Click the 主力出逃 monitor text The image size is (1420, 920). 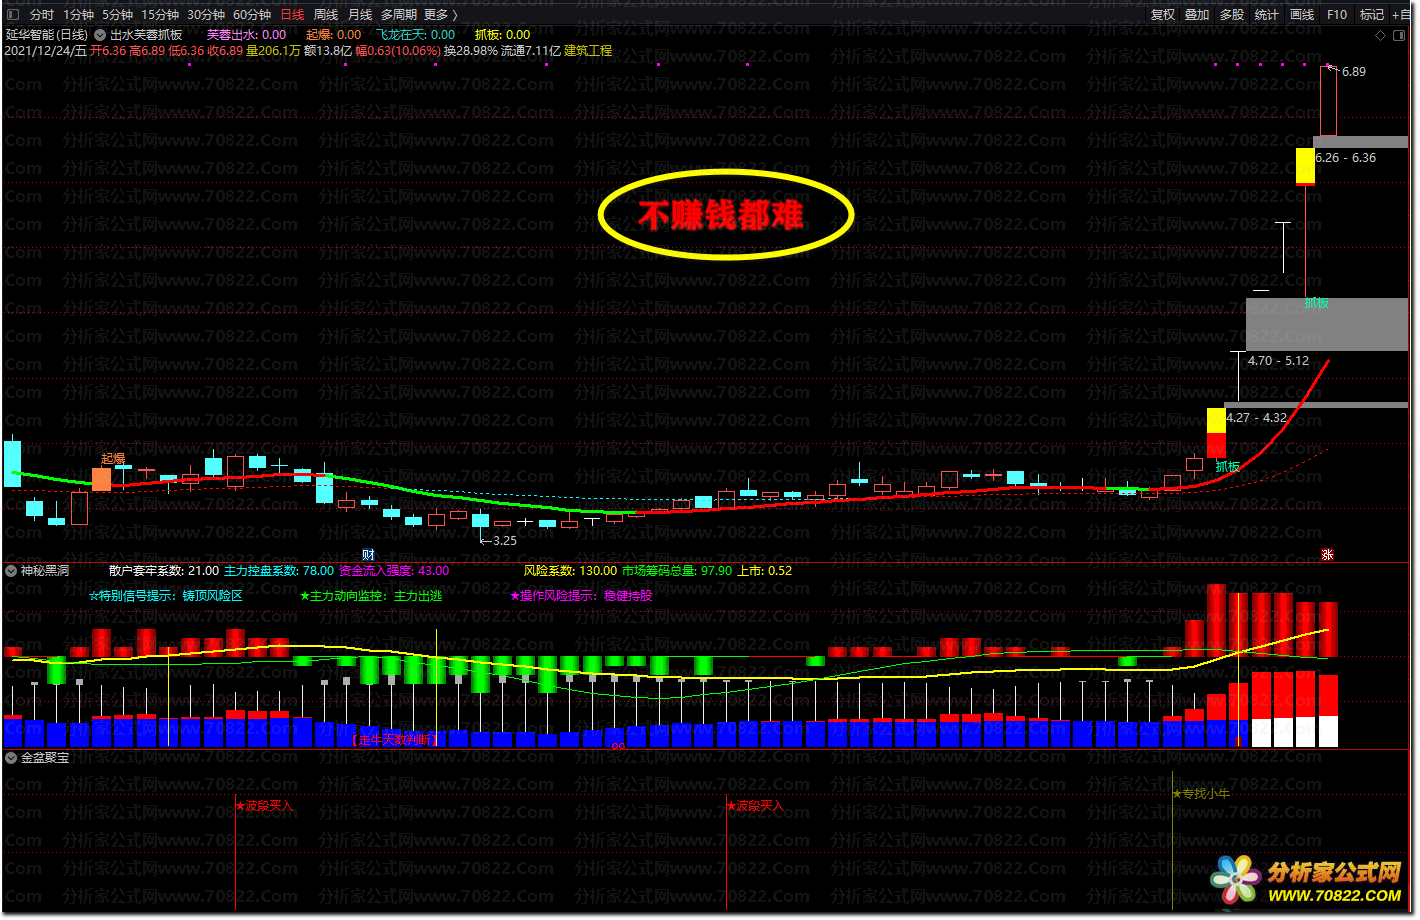pos(418,596)
